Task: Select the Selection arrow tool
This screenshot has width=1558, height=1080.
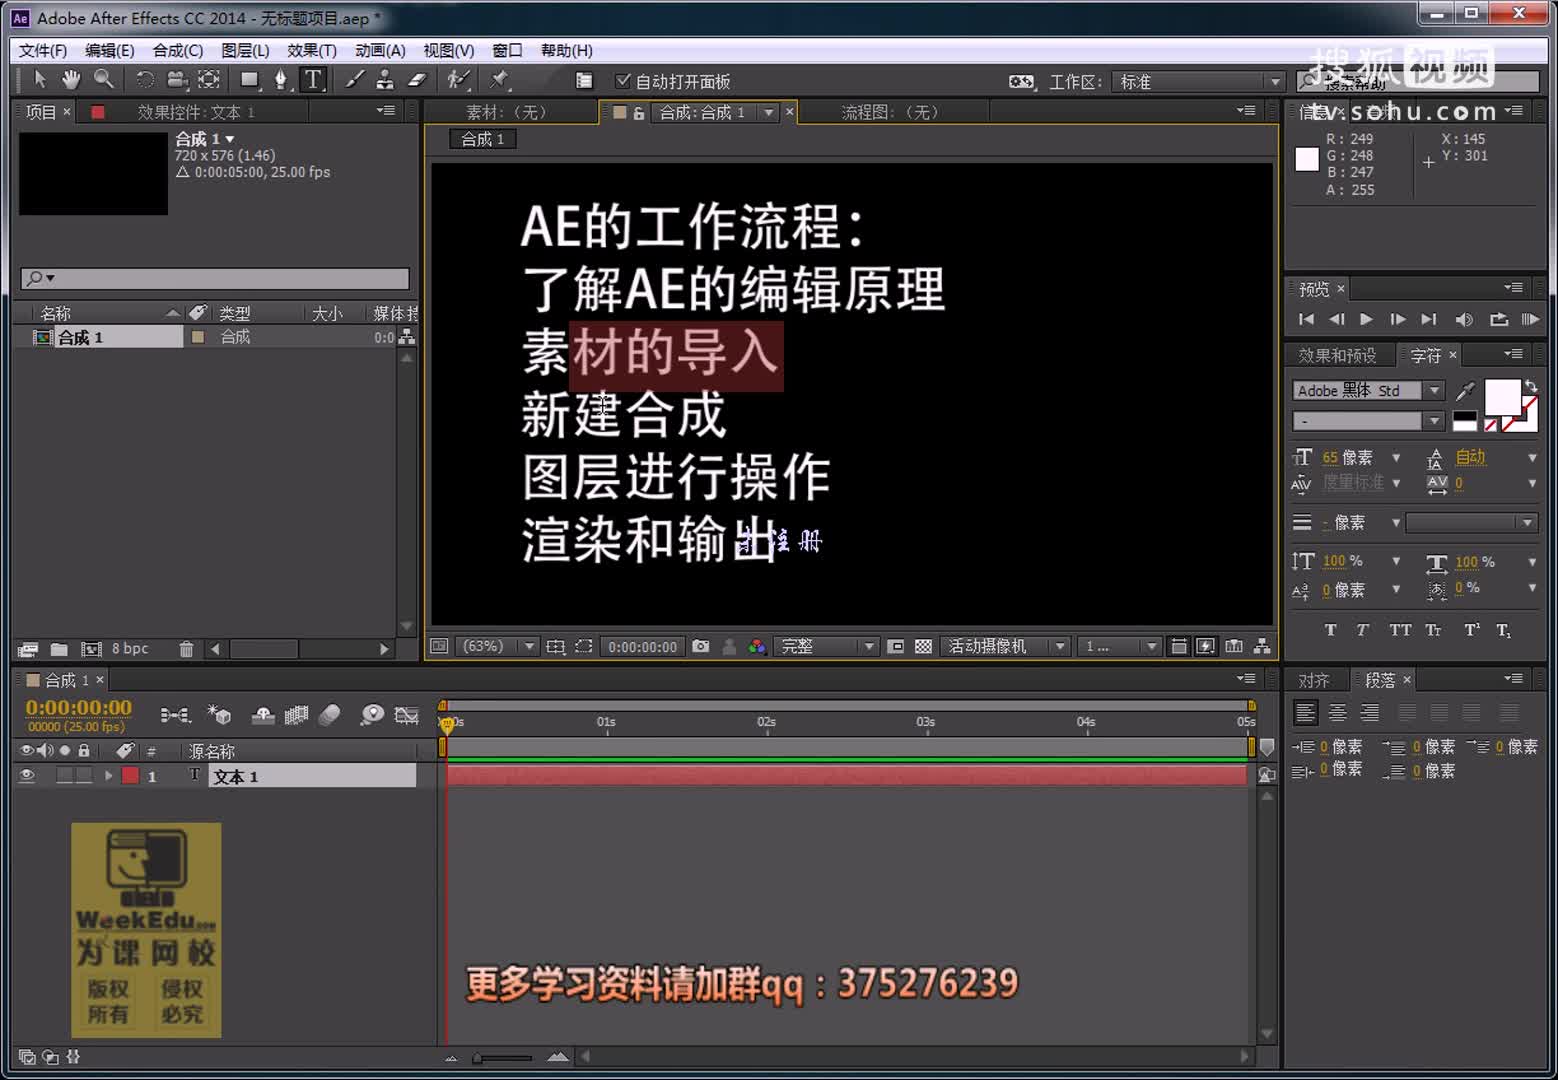Action: point(39,80)
